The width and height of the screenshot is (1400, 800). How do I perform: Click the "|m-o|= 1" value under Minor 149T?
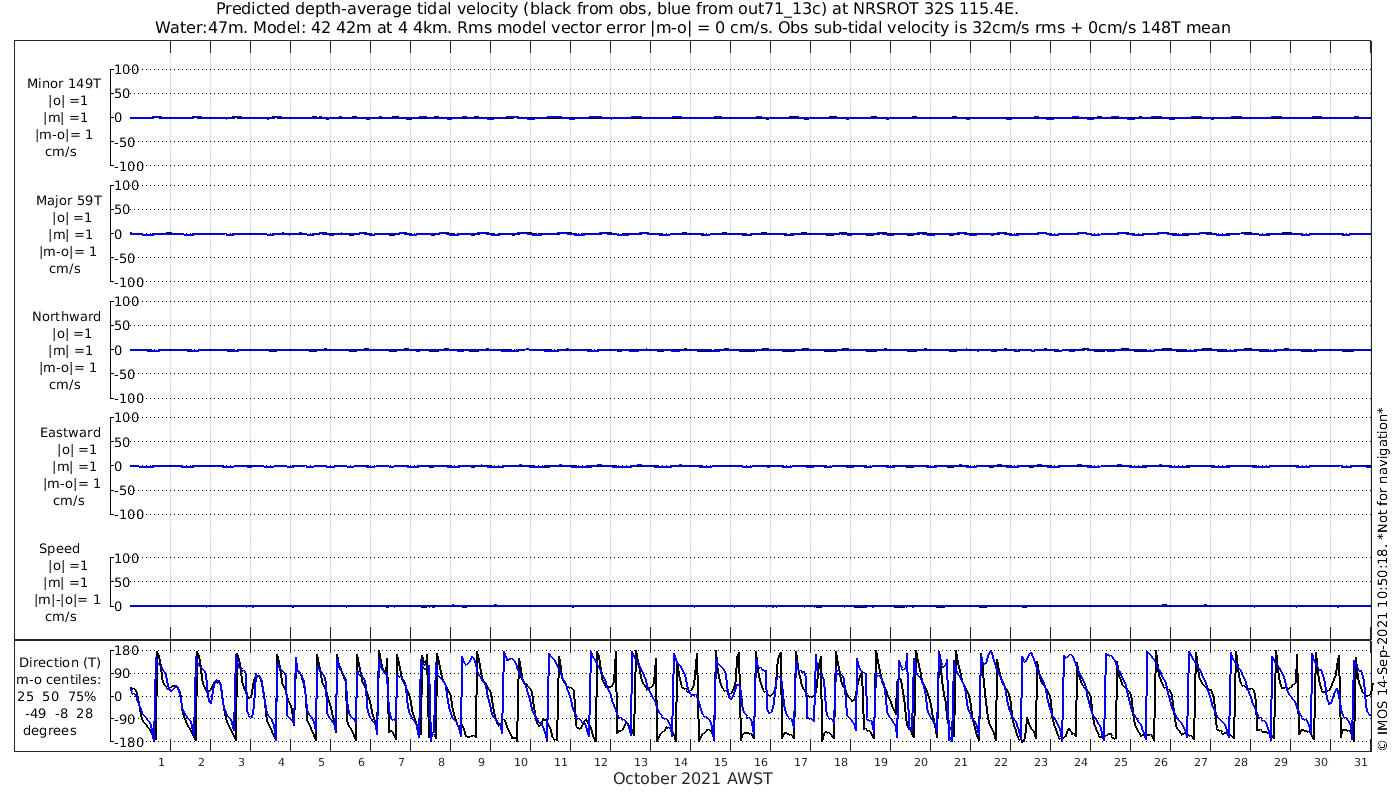click(x=65, y=135)
